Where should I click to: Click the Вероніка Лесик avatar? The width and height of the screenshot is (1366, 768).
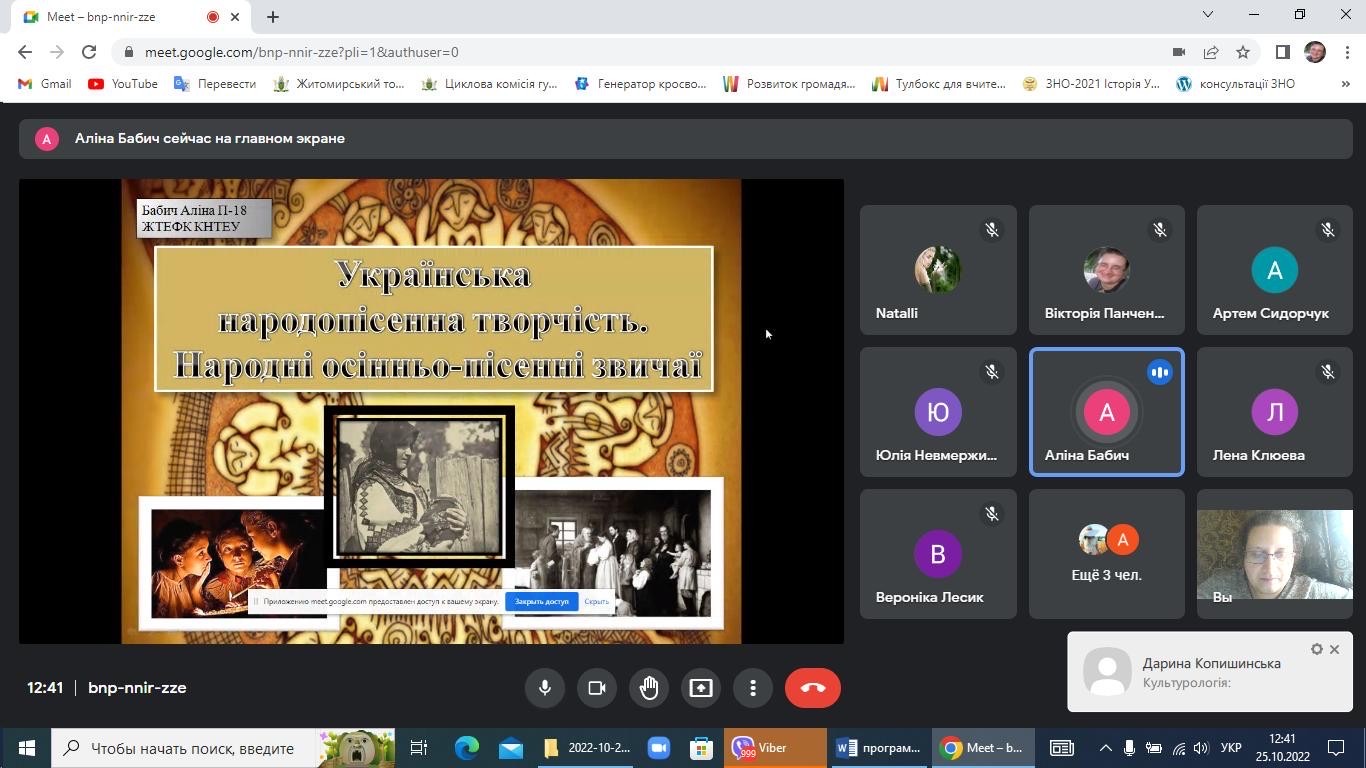[x=938, y=554]
